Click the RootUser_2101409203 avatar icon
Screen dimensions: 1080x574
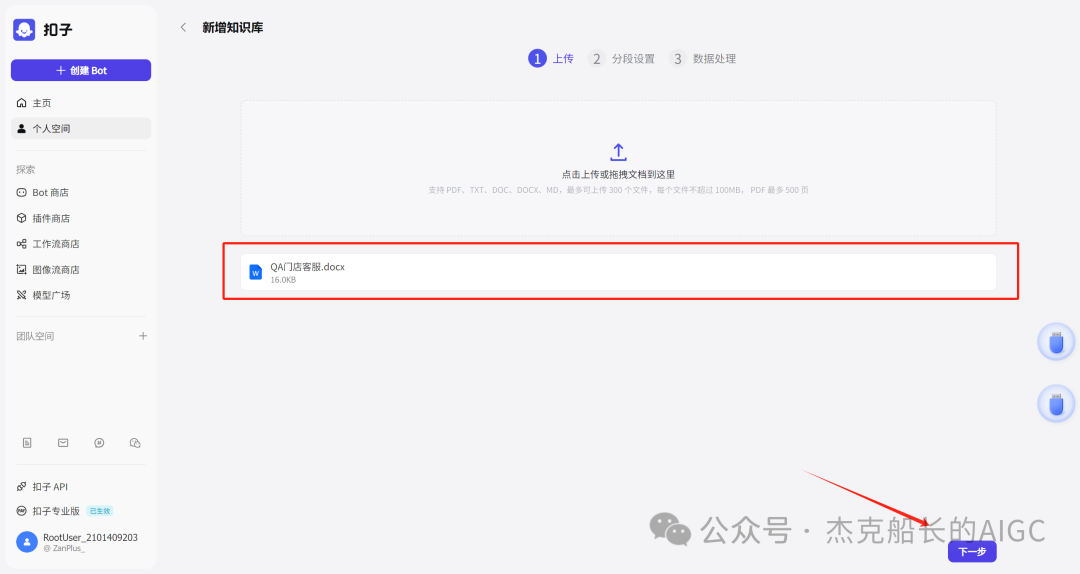[x=27, y=542]
